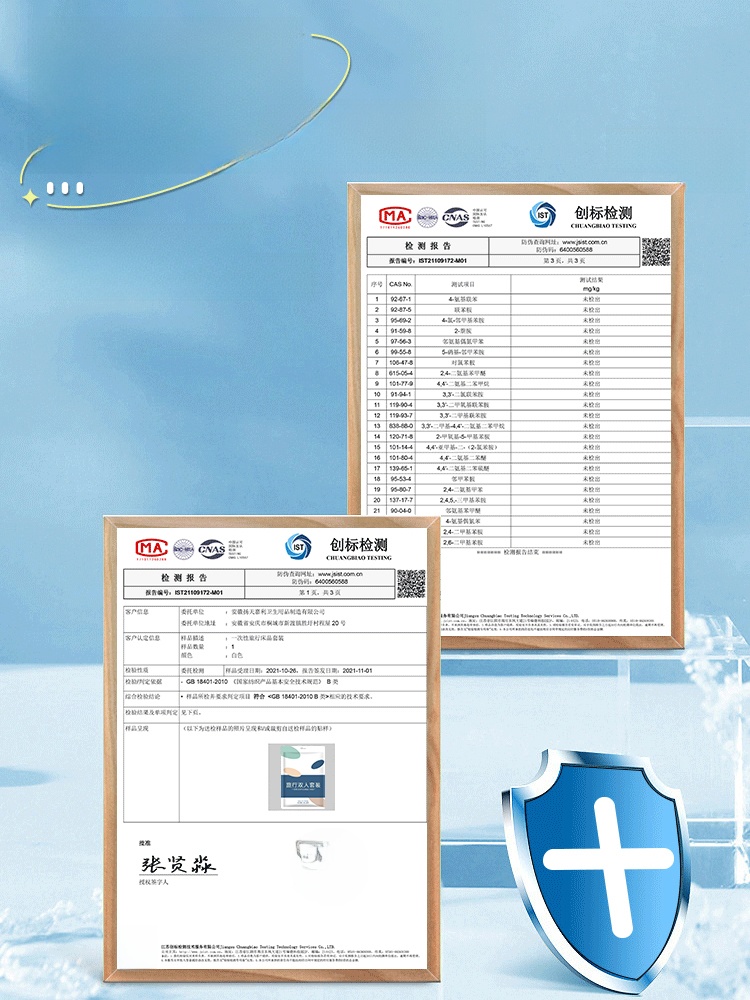Screen dimensions: 750x1000
Task: Click the three white dots in the oval
Action: pyautogui.click(x=65, y=188)
